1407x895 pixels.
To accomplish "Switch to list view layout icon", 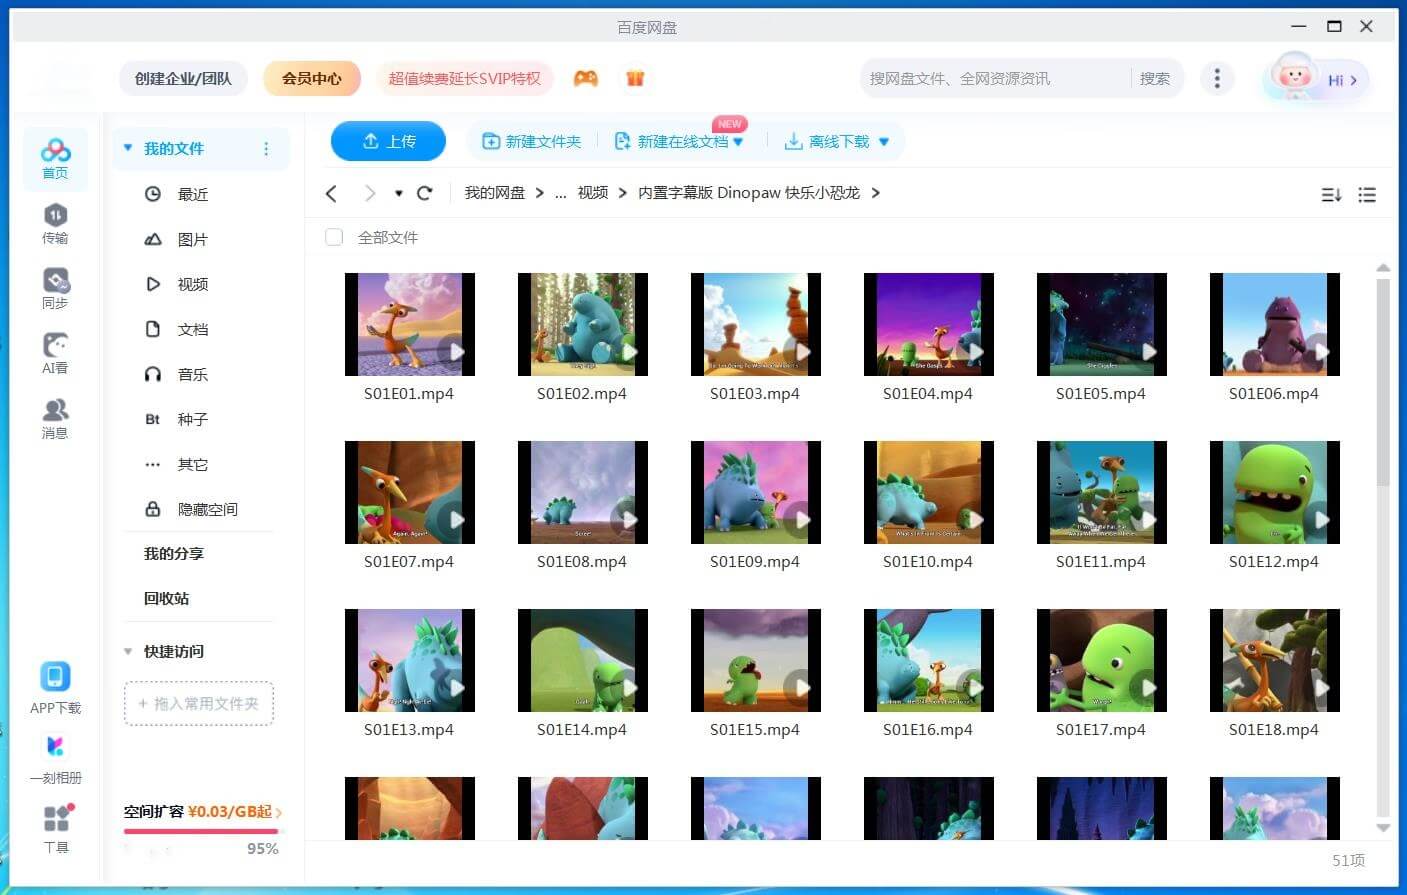I will (1367, 195).
